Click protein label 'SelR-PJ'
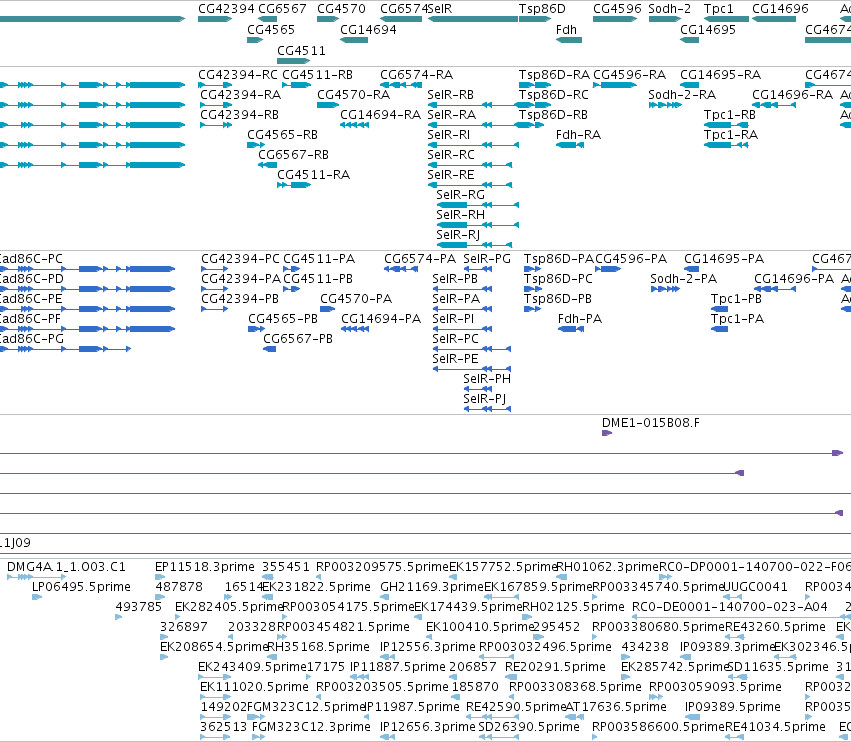The image size is (851, 742). tap(485, 399)
